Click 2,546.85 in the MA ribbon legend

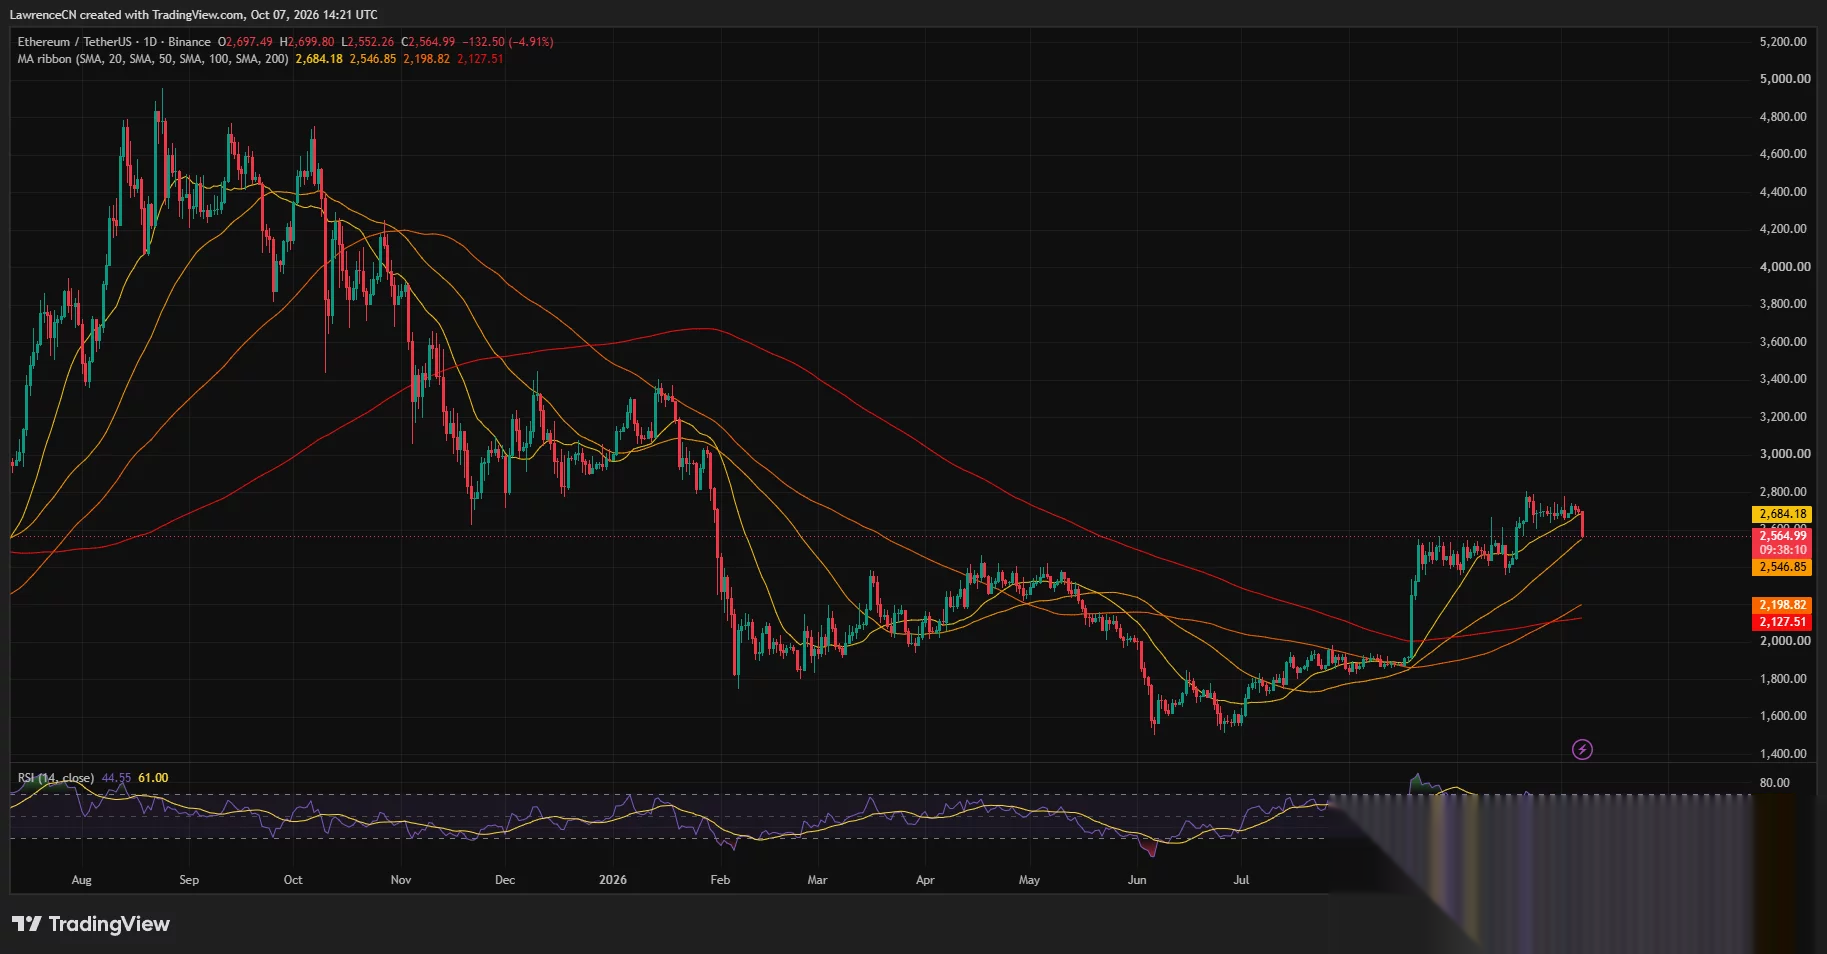point(373,59)
